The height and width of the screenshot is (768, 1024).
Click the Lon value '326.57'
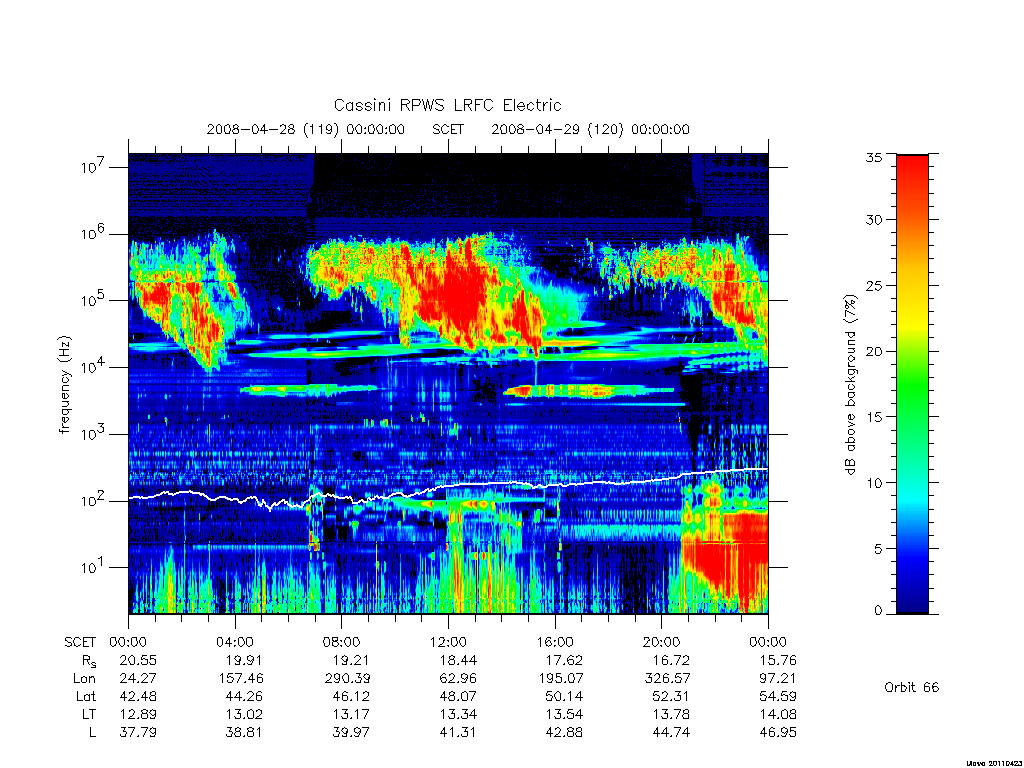tap(667, 678)
